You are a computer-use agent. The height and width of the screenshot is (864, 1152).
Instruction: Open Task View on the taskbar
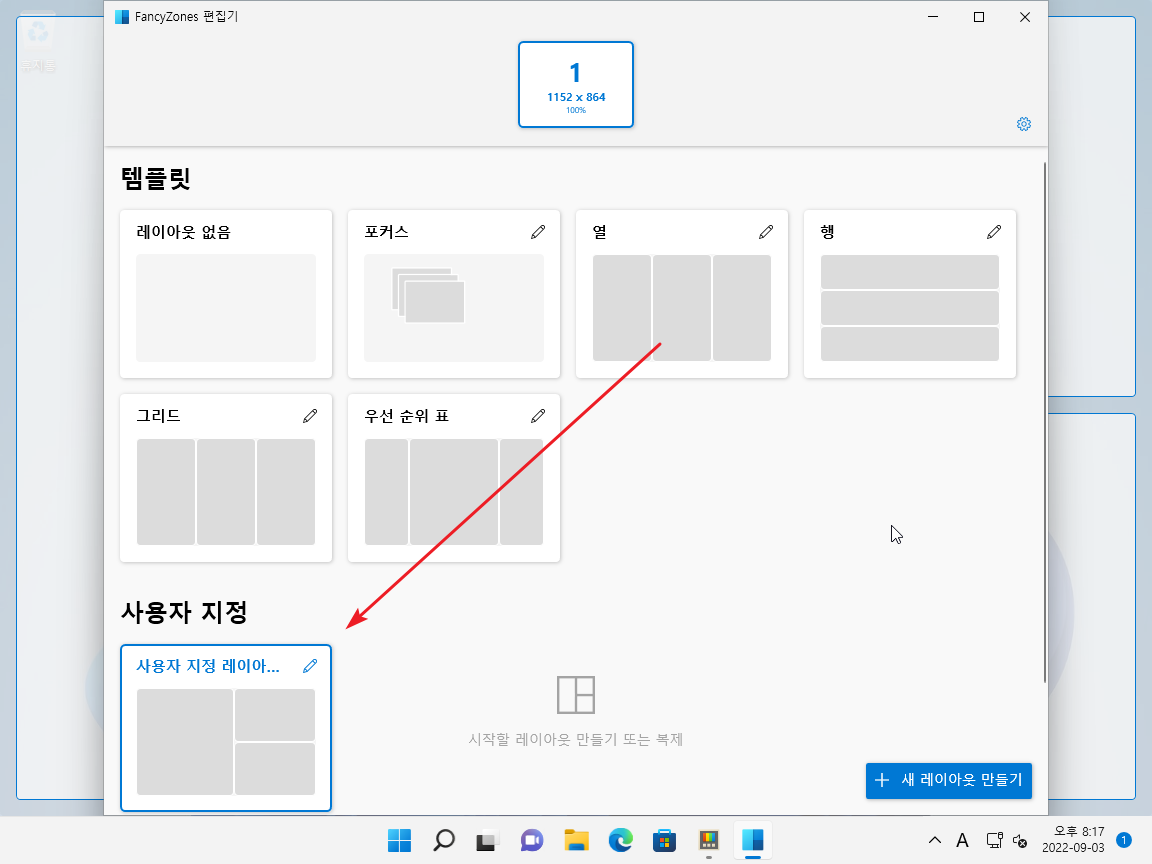[488, 840]
